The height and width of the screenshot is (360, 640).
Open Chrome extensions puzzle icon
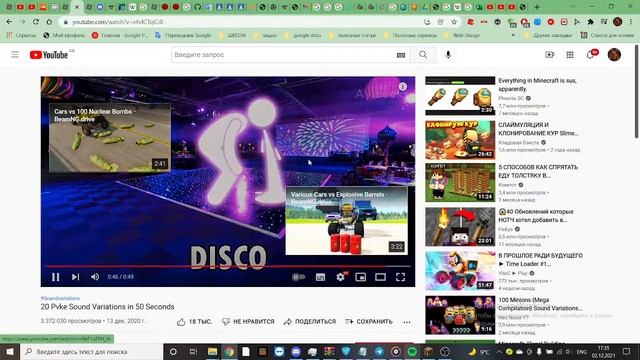(590, 22)
